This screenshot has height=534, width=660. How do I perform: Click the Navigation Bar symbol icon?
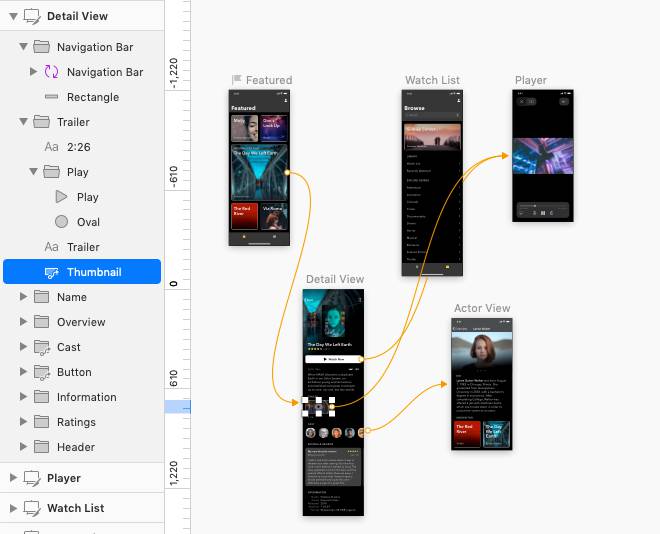pyautogui.click(x=52, y=72)
